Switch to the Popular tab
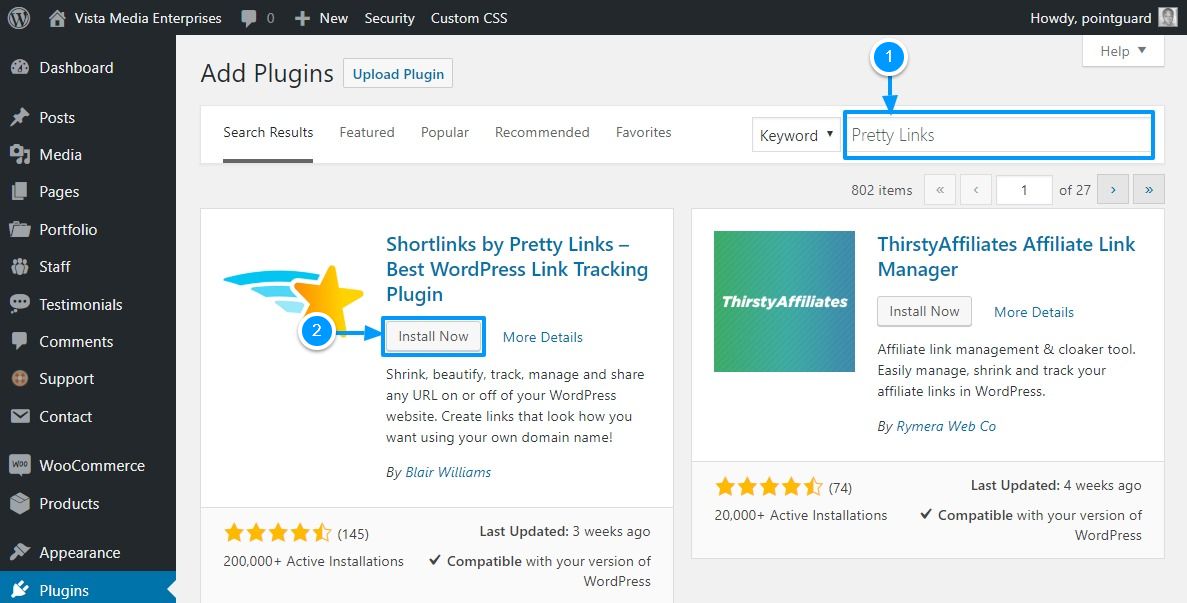Image resolution: width=1187 pixels, height=603 pixels. tap(444, 132)
